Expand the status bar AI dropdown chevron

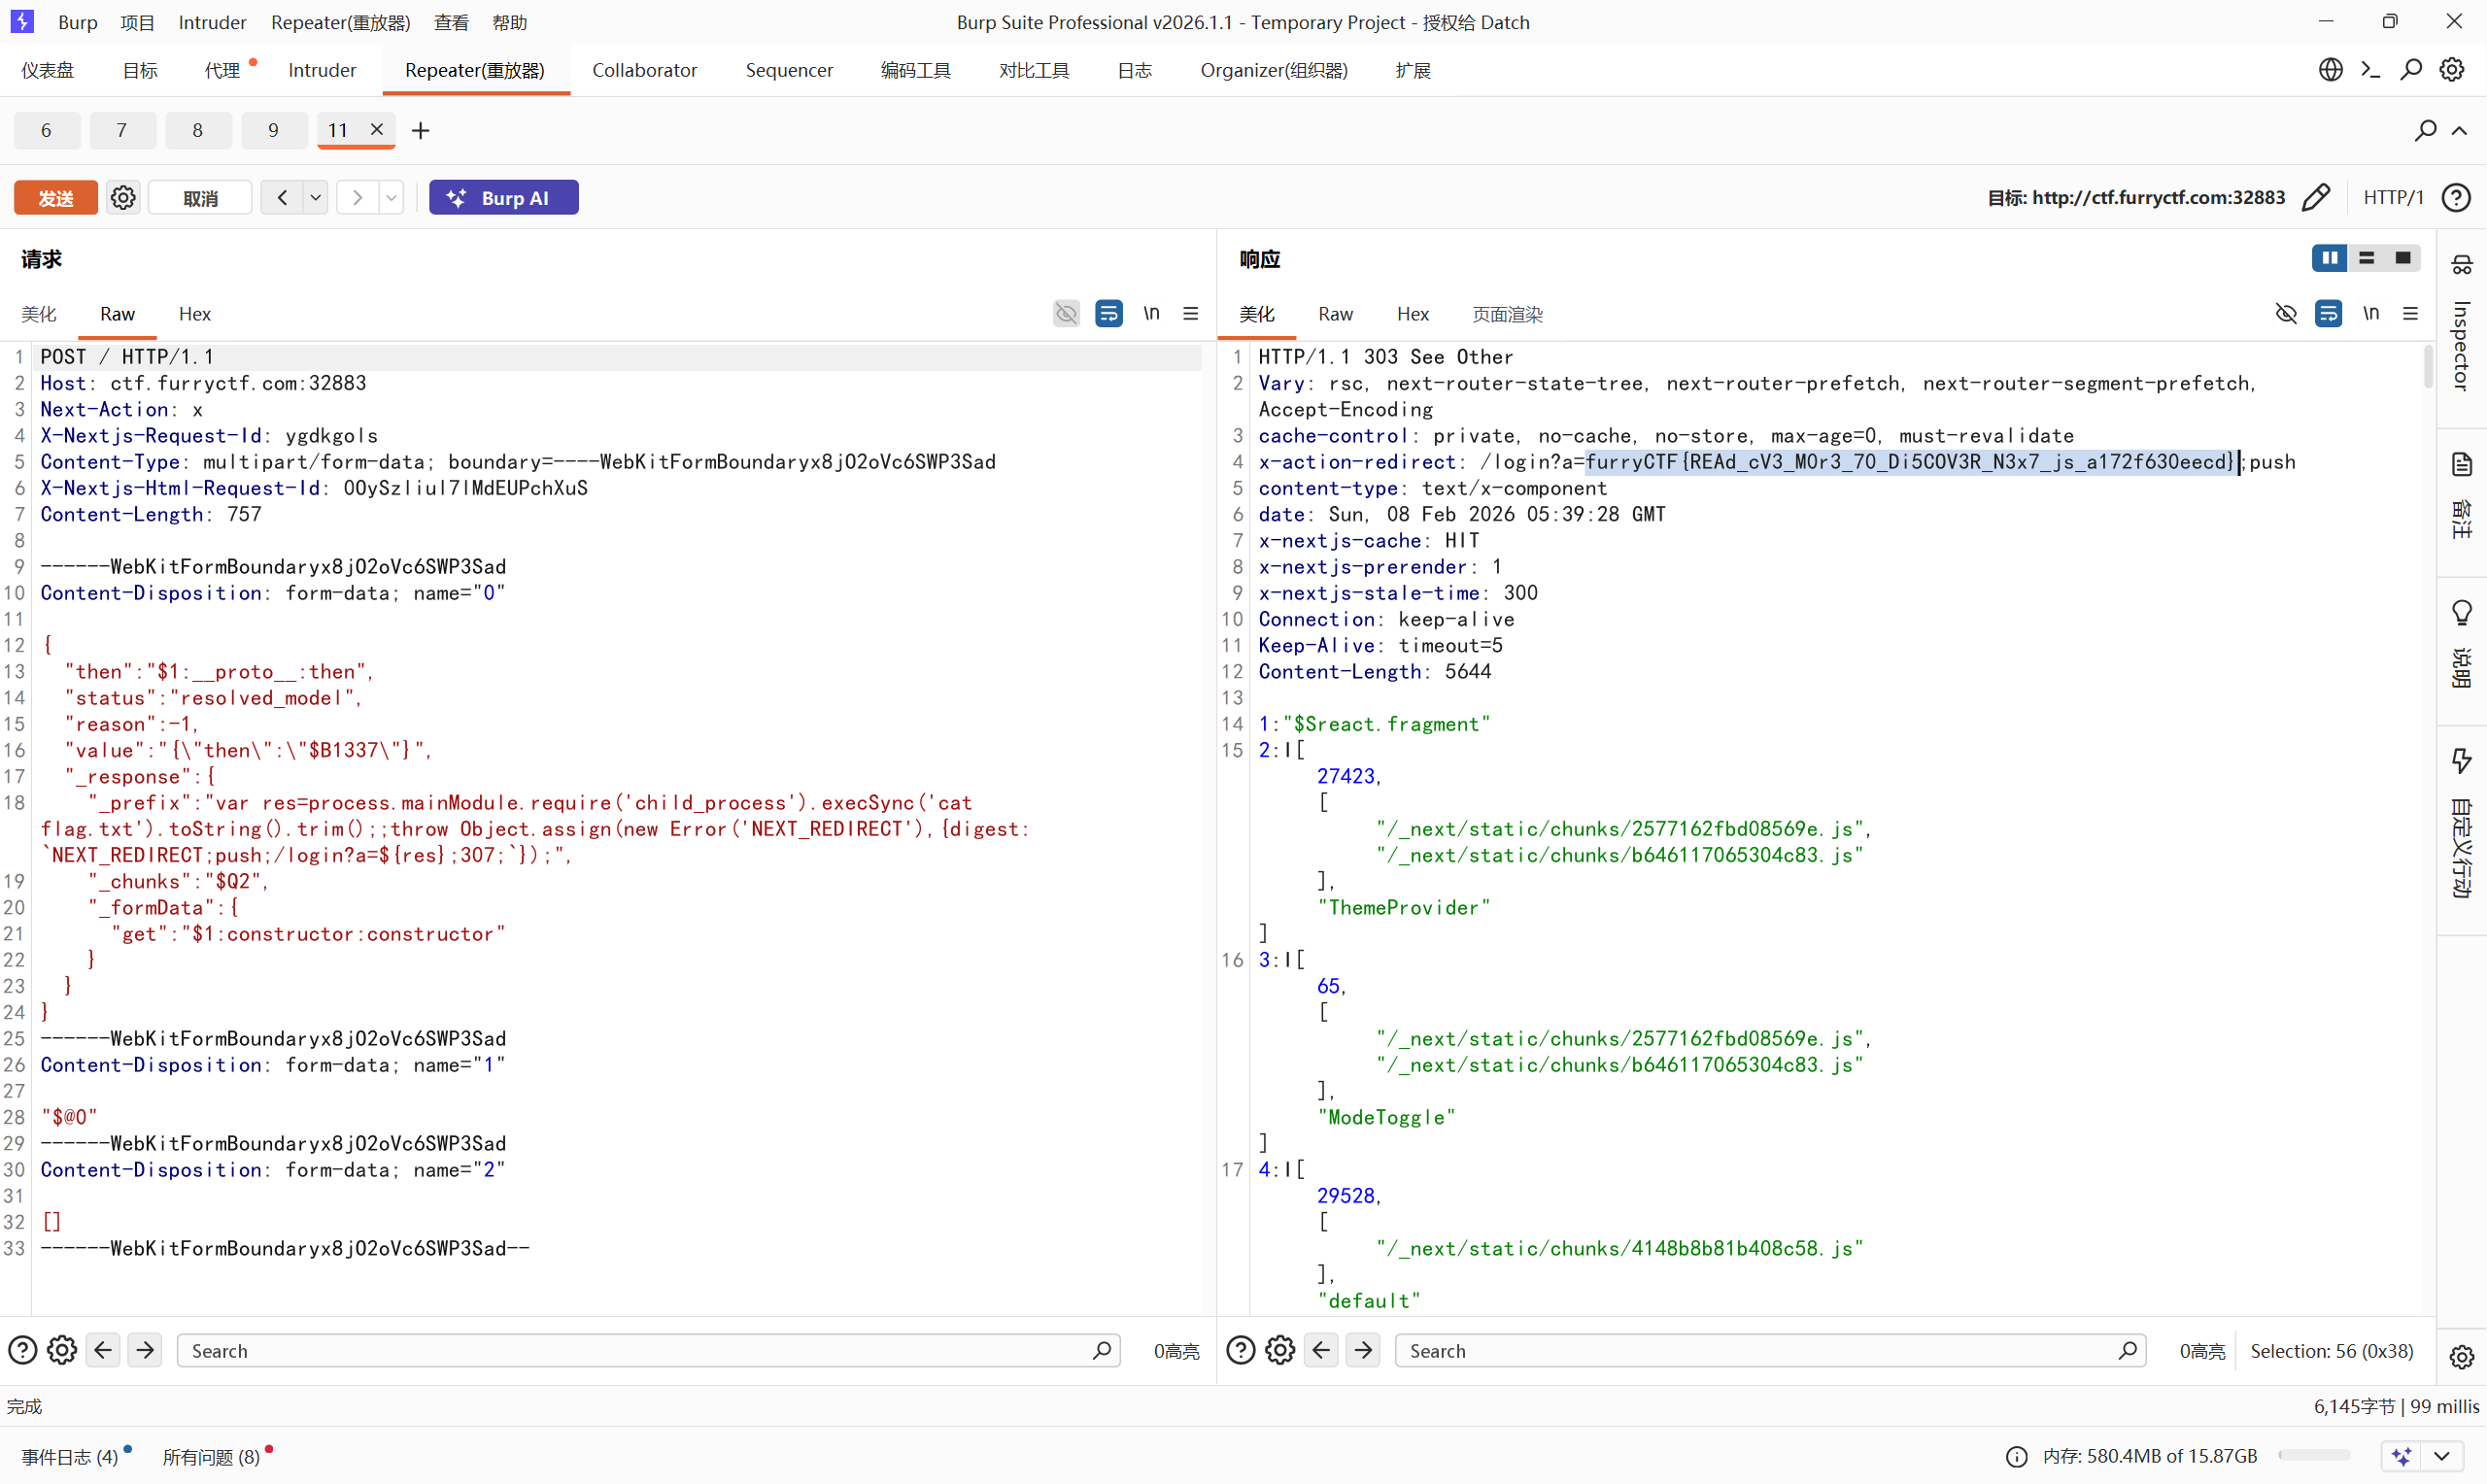click(2442, 1457)
